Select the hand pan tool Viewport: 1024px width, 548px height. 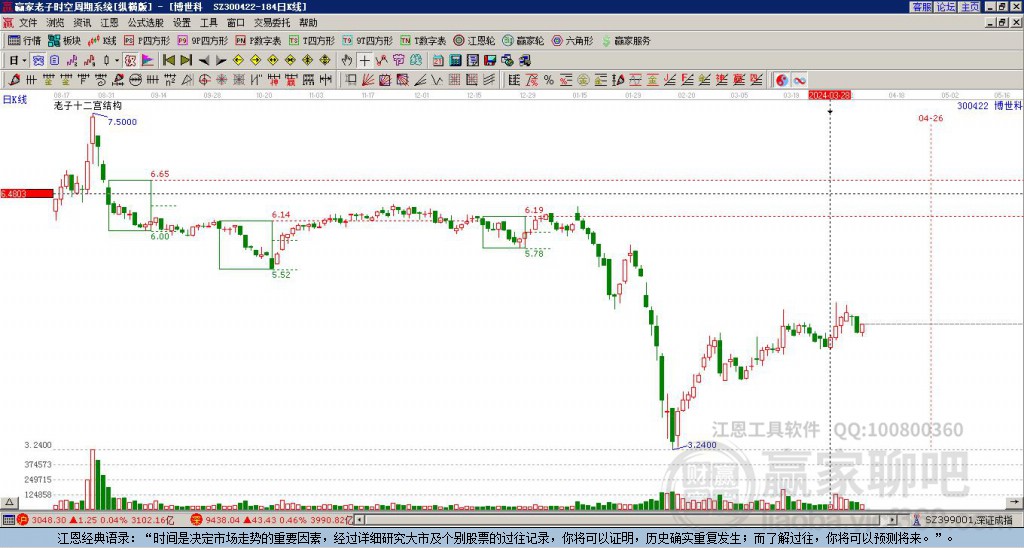(347, 61)
